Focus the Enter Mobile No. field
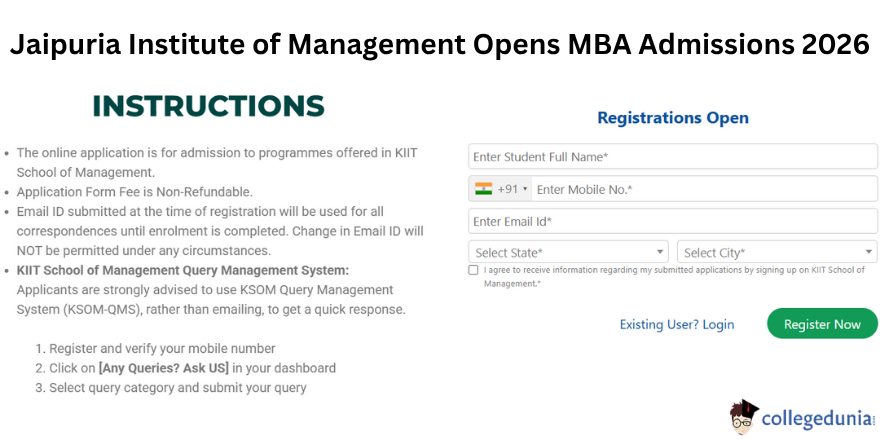Viewport: 880px width, 440px height. click(704, 189)
